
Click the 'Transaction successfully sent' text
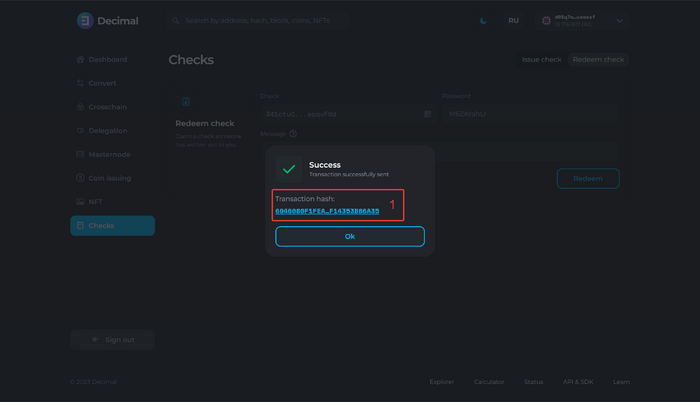[x=349, y=175]
